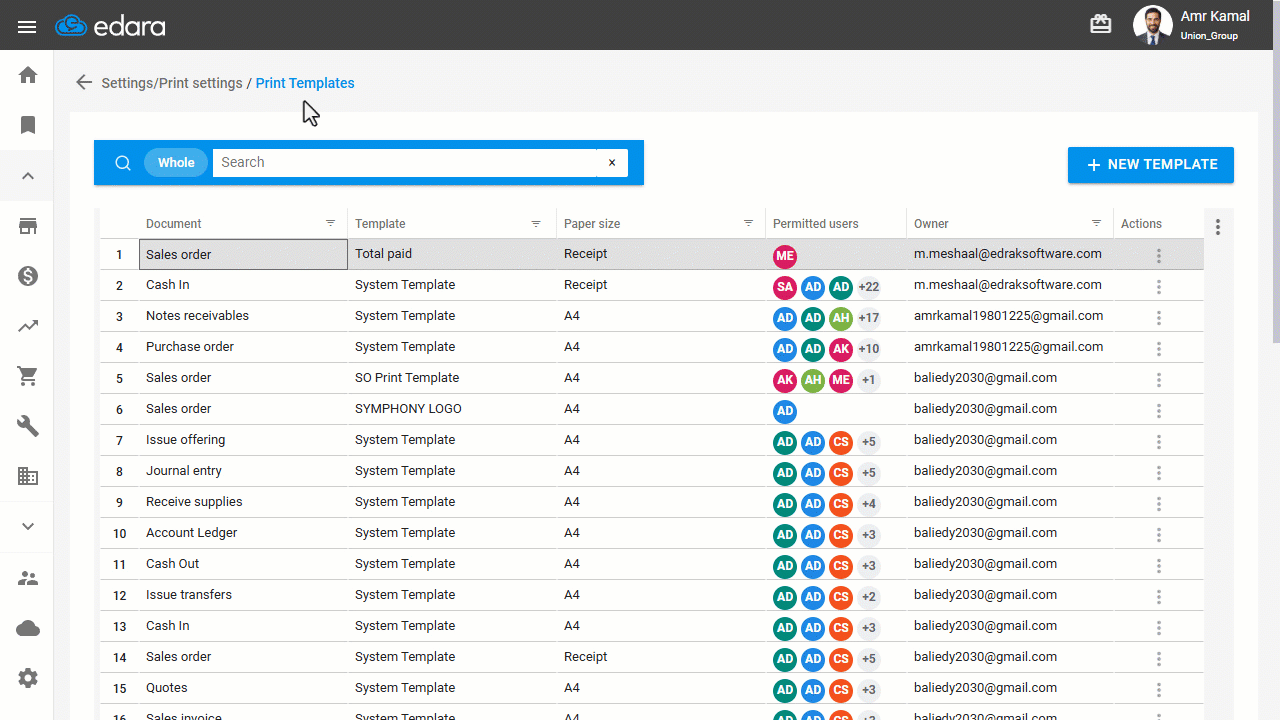
Task: Select the SYMPHONY LOGO template cell
Action: pyautogui.click(x=452, y=409)
